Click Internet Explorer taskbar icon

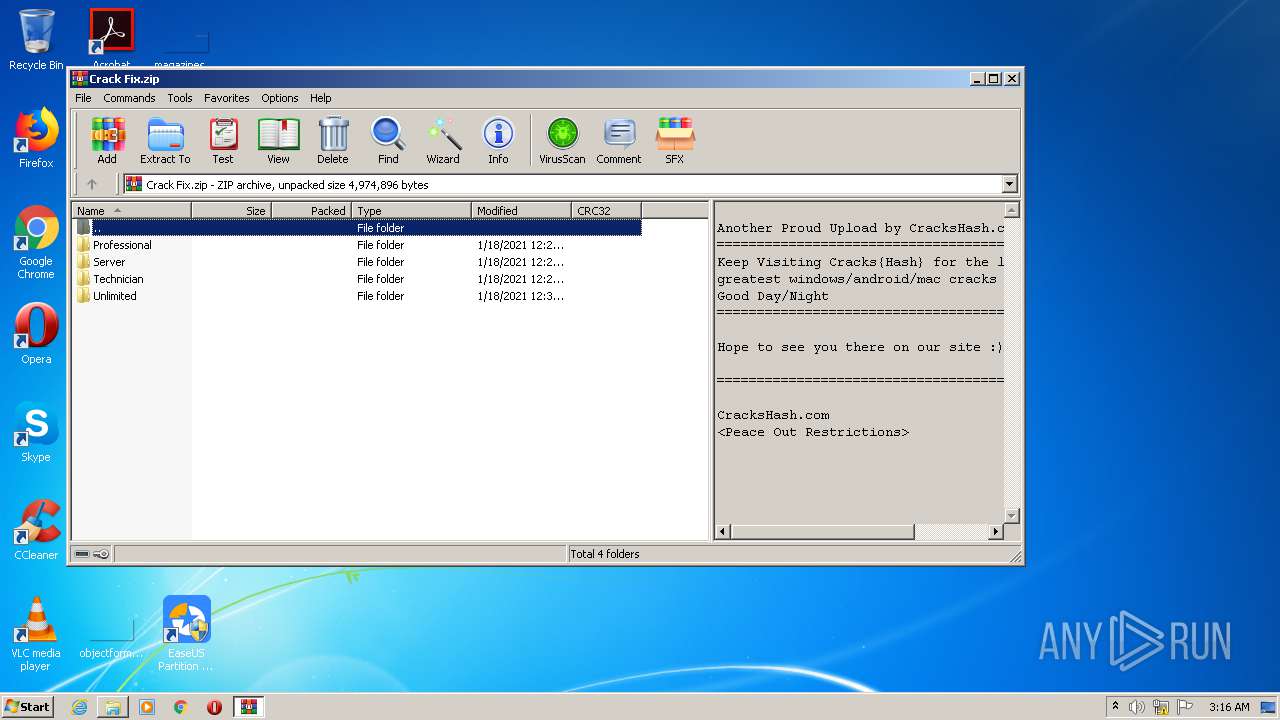pos(79,707)
